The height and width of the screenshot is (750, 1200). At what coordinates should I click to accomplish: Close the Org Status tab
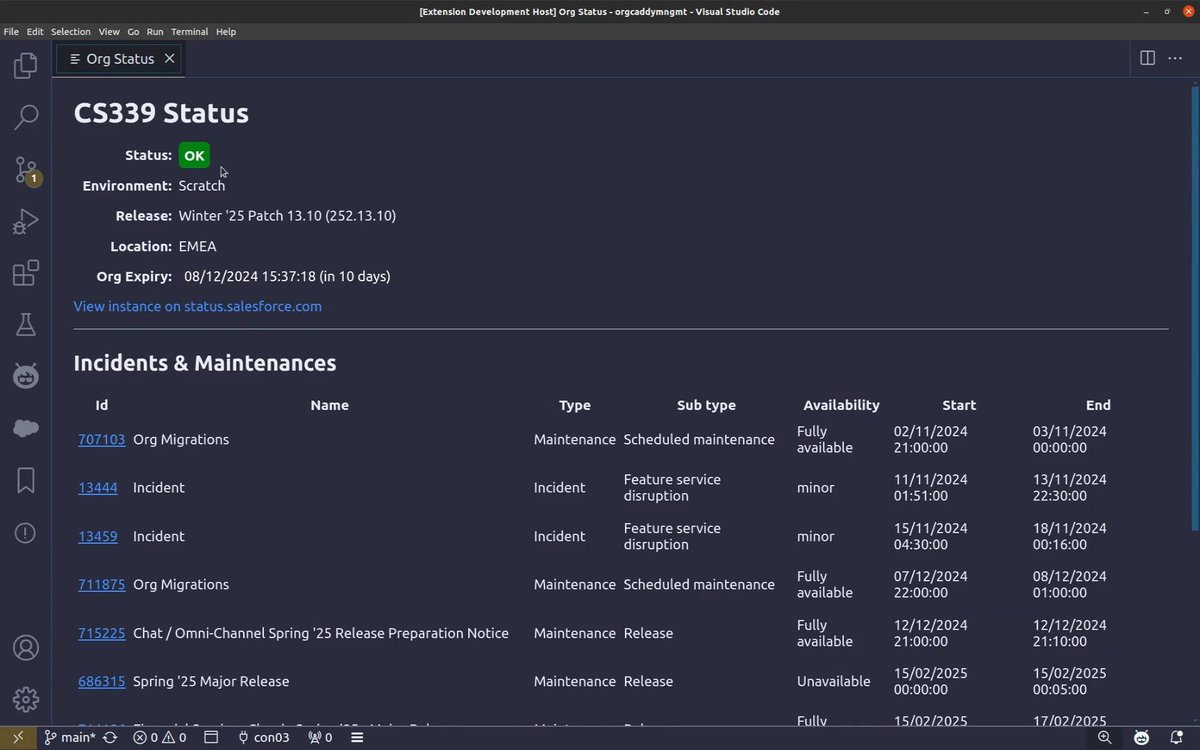169,58
